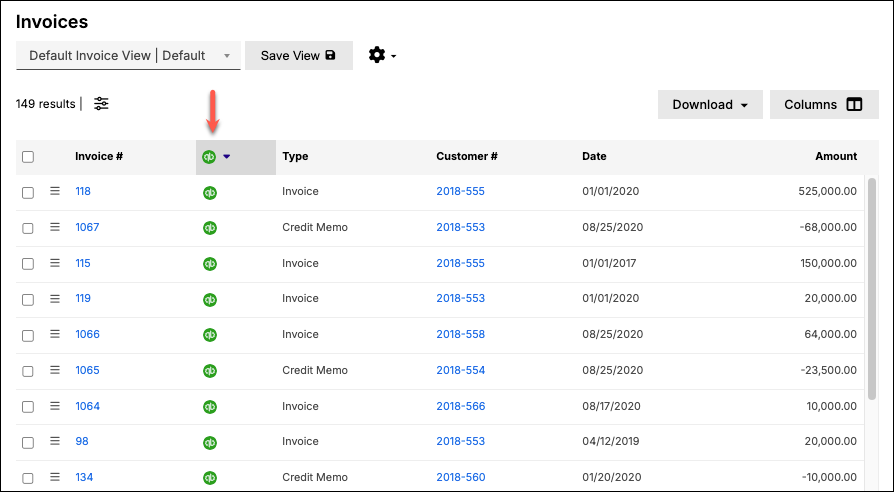The width and height of the screenshot is (894, 492).
Task: Open invoice 118 link
Action: click(x=83, y=191)
